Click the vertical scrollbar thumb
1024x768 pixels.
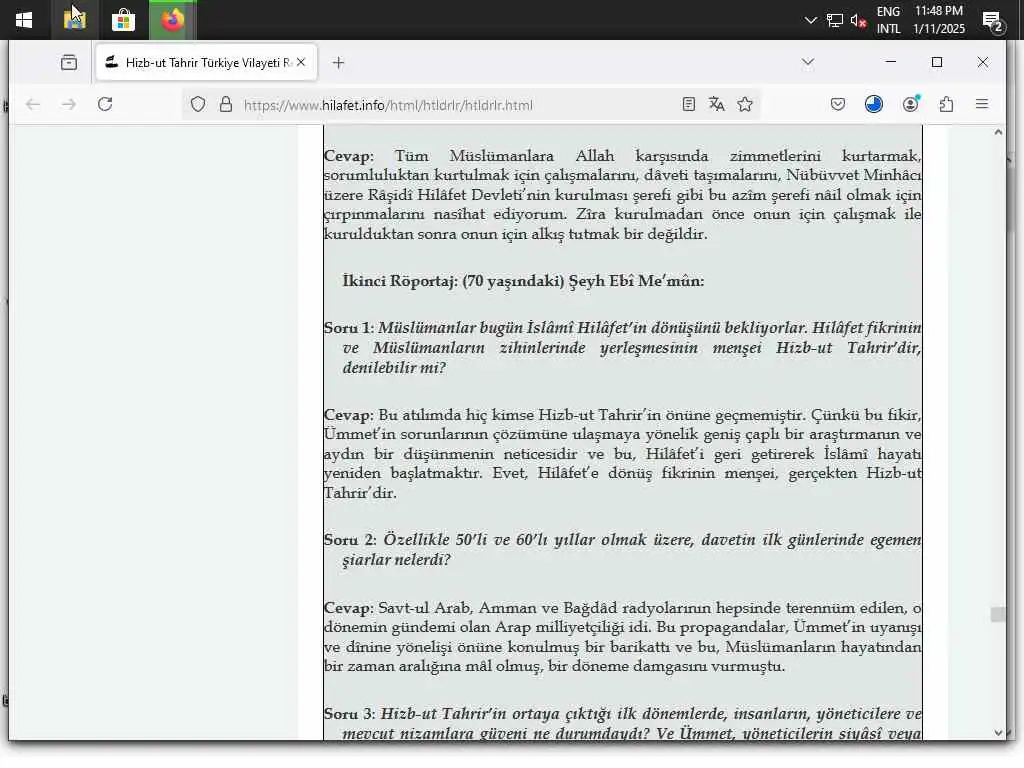(x=998, y=614)
